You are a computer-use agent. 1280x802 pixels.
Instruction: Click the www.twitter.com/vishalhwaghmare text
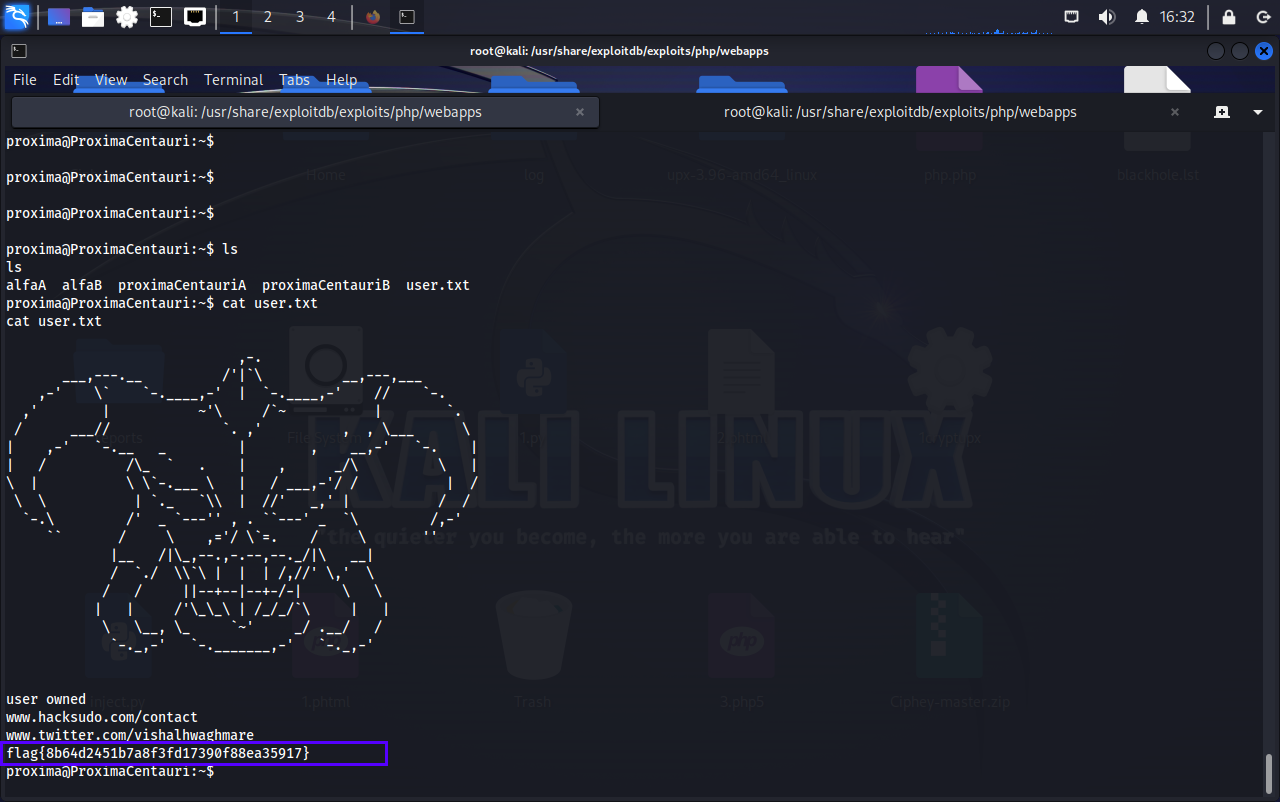(130, 735)
